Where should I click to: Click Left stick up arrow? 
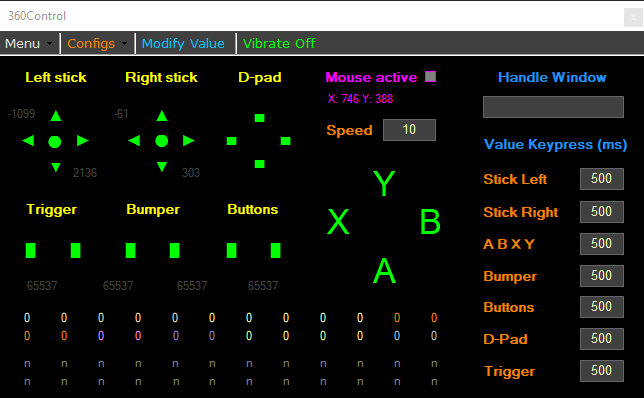56,116
